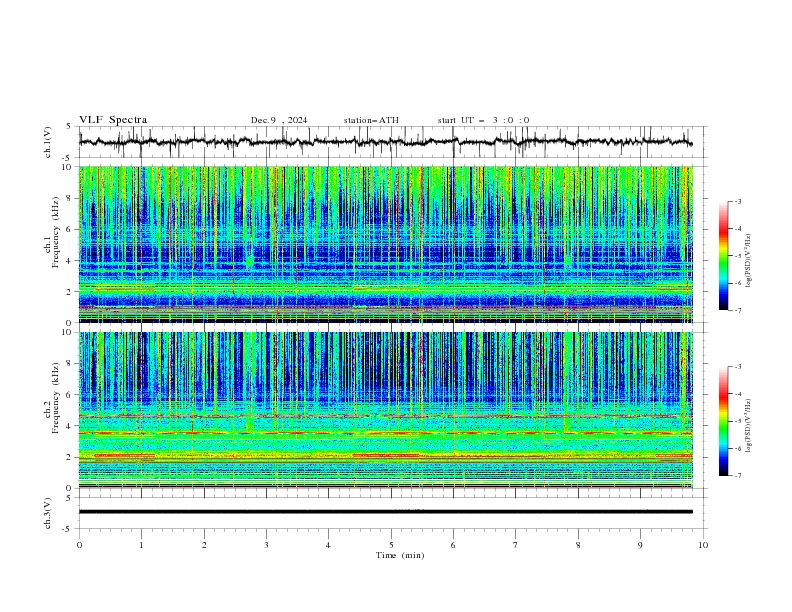Select the "Time (min)" axis label
The image size is (792, 612).
click(400, 555)
